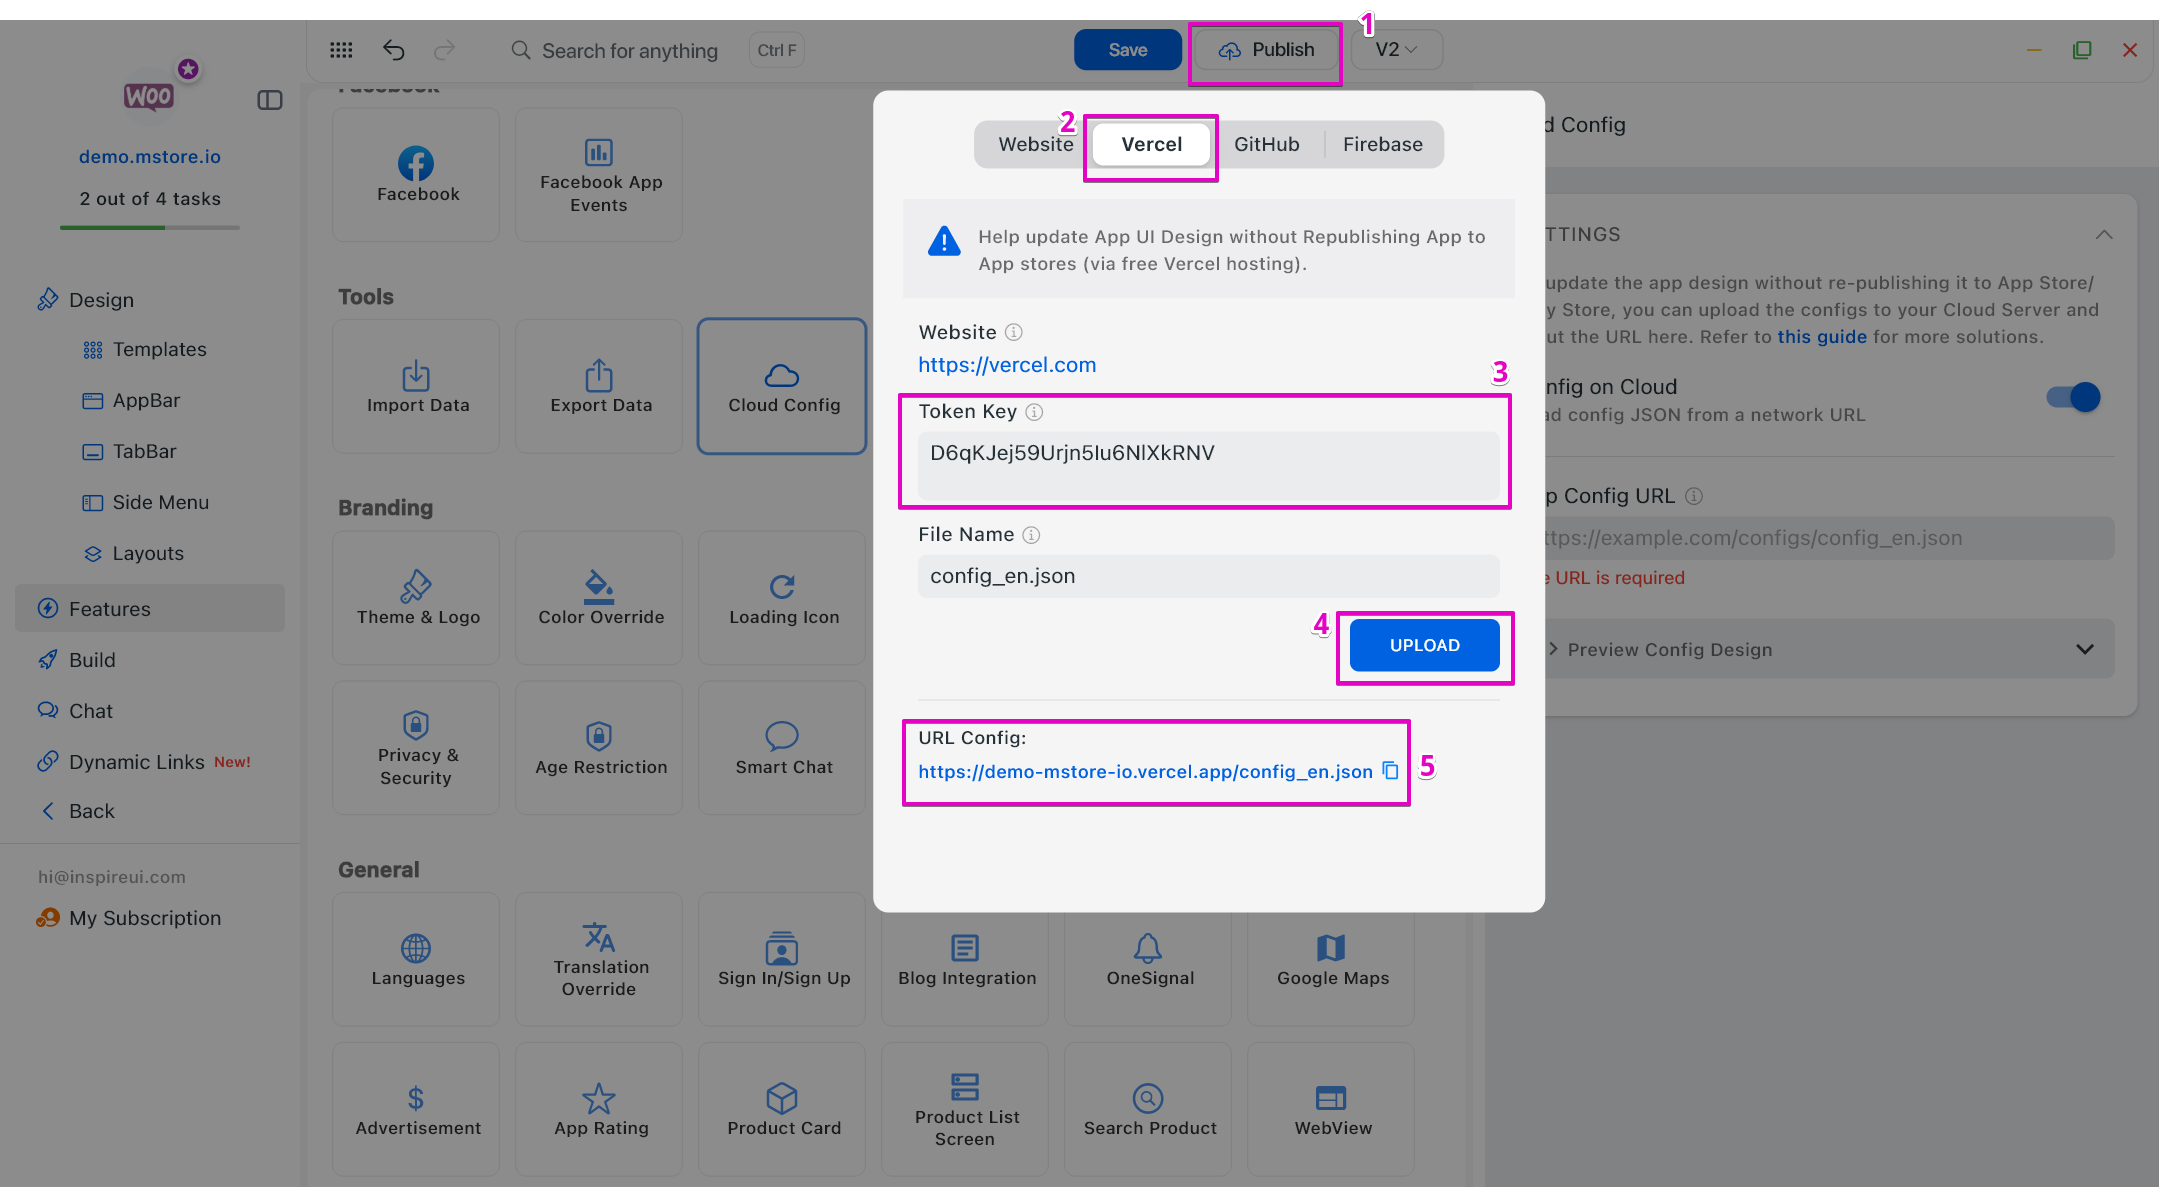Viewport: 2159px width, 1187px height.
Task: Click the undo arrow in top toolbar
Action: tap(394, 50)
